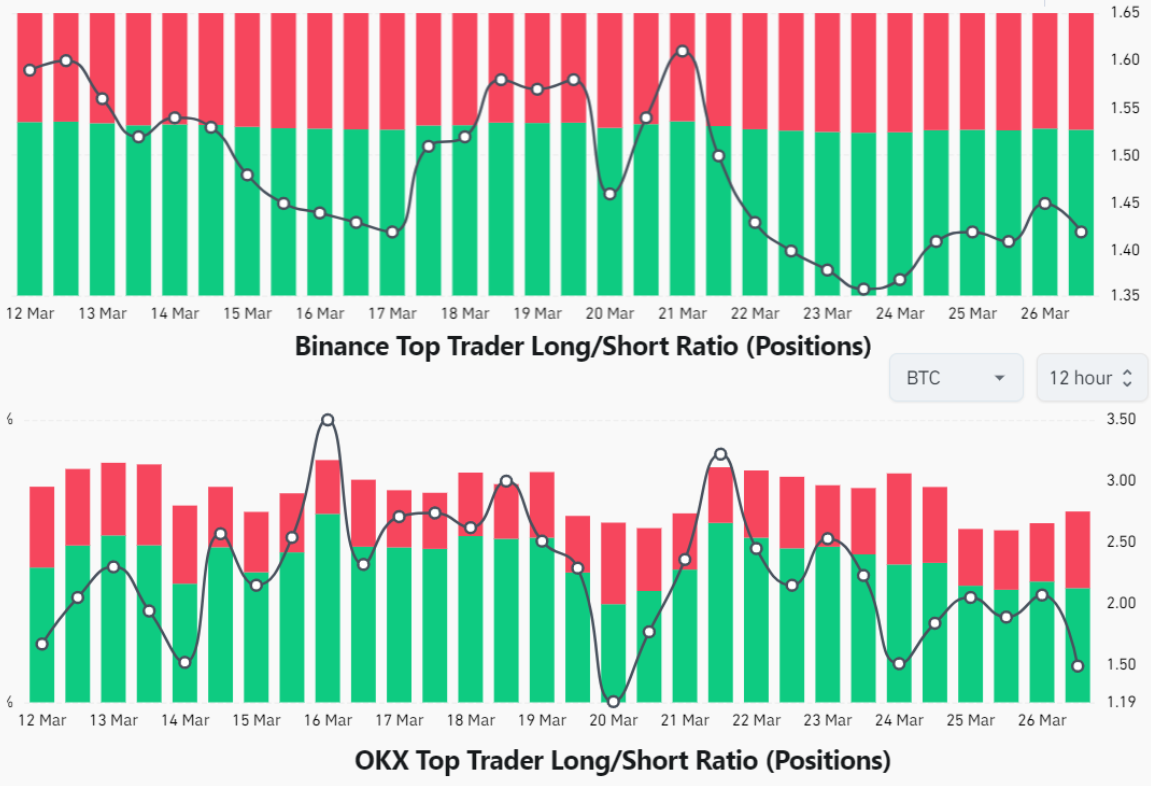Click OKX second peak point near 21 Mar
The height and width of the screenshot is (786, 1151).
(x=721, y=455)
